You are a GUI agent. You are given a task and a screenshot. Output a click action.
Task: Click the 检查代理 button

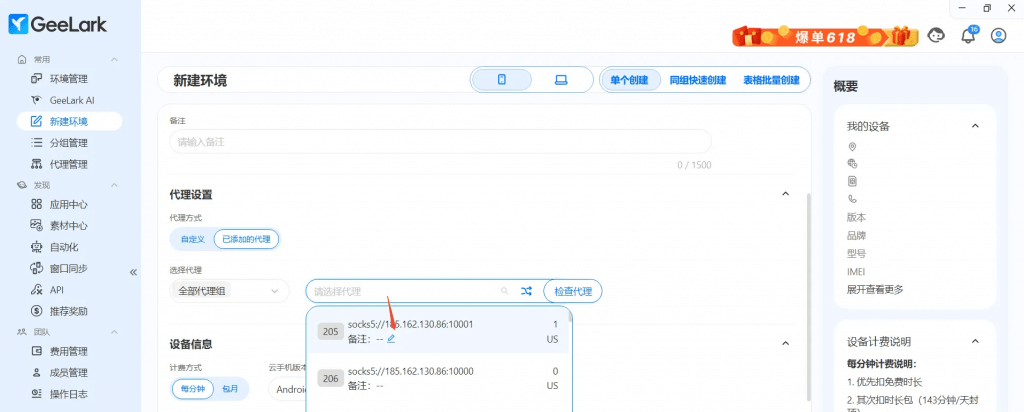pyautogui.click(x=573, y=291)
